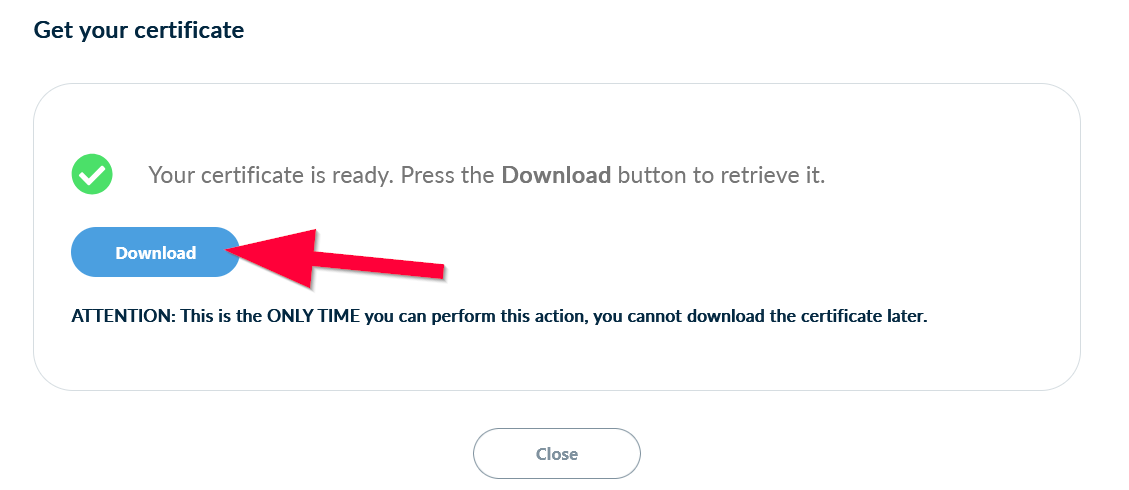The width and height of the screenshot is (1129, 490).
Task: Click the word 'certificate' in the heading
Action: (193, 30)
